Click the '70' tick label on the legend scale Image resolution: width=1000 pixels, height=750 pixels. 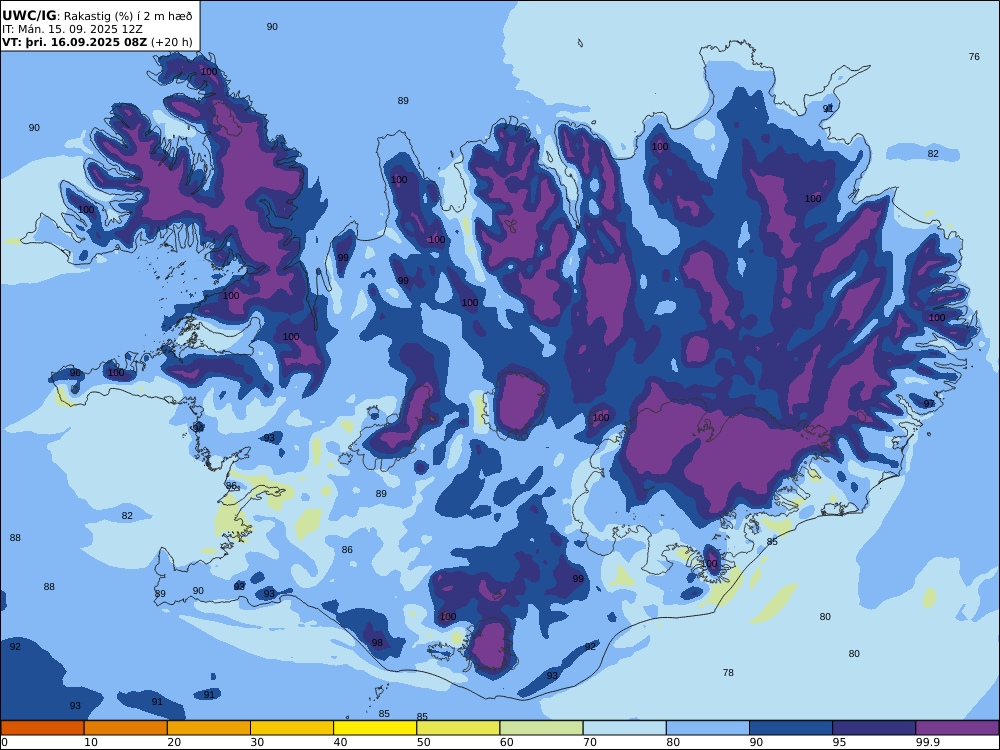(x=590, y=742)
